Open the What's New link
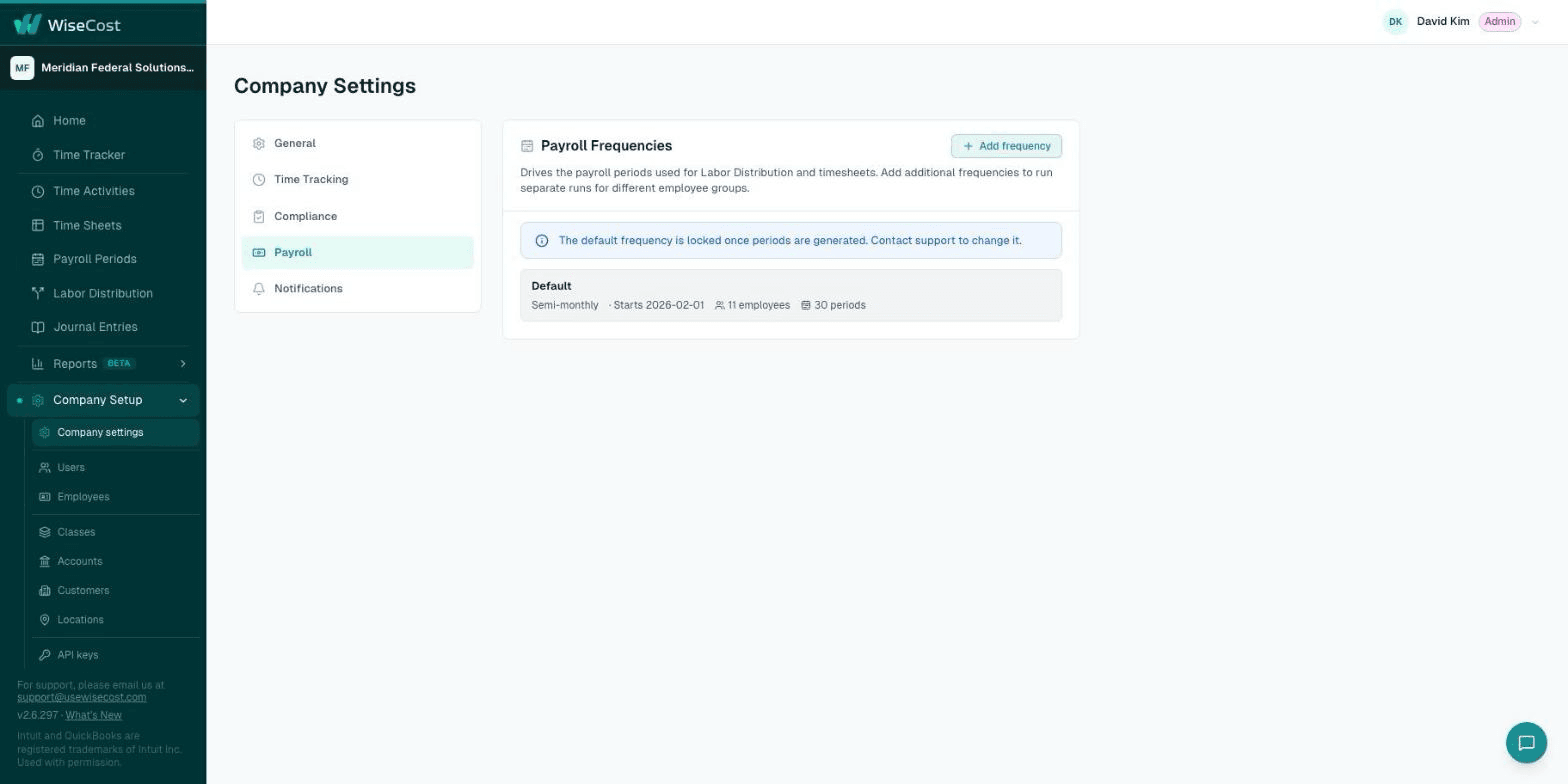The height and width of the screenshot is (784, 1568). coord(94,715)
